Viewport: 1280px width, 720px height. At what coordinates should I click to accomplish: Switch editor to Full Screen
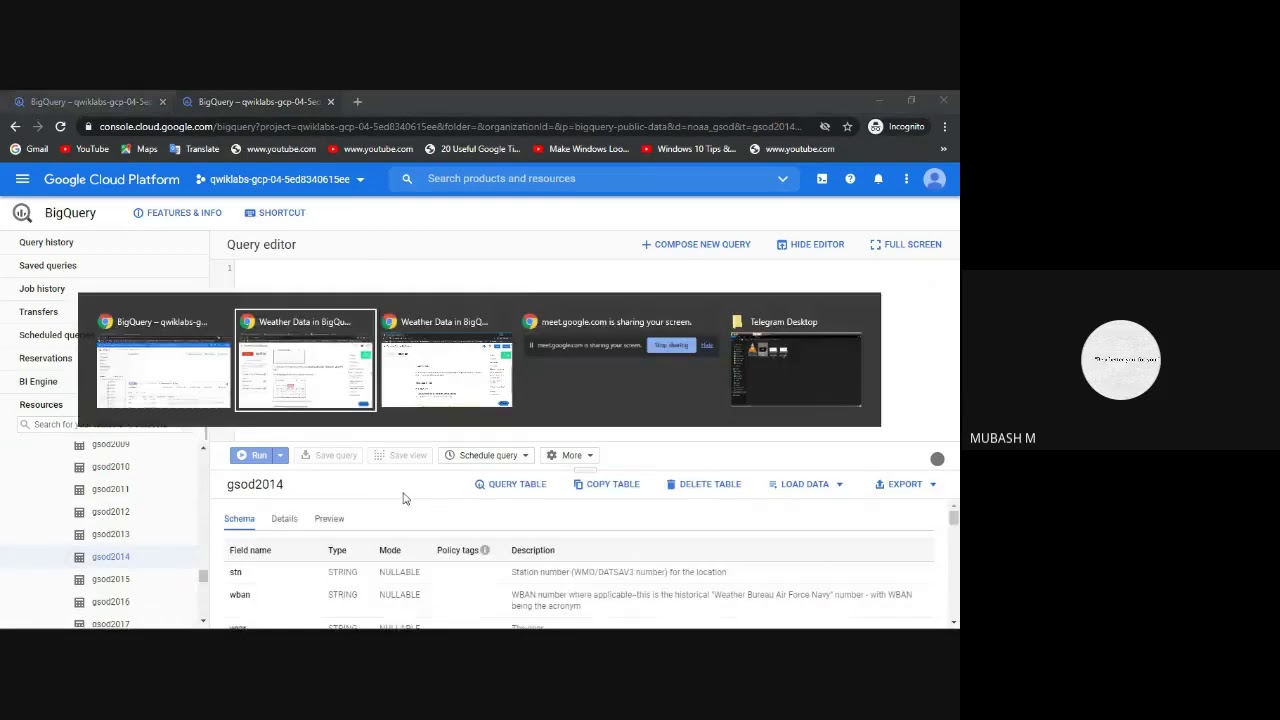click(905, 244)
